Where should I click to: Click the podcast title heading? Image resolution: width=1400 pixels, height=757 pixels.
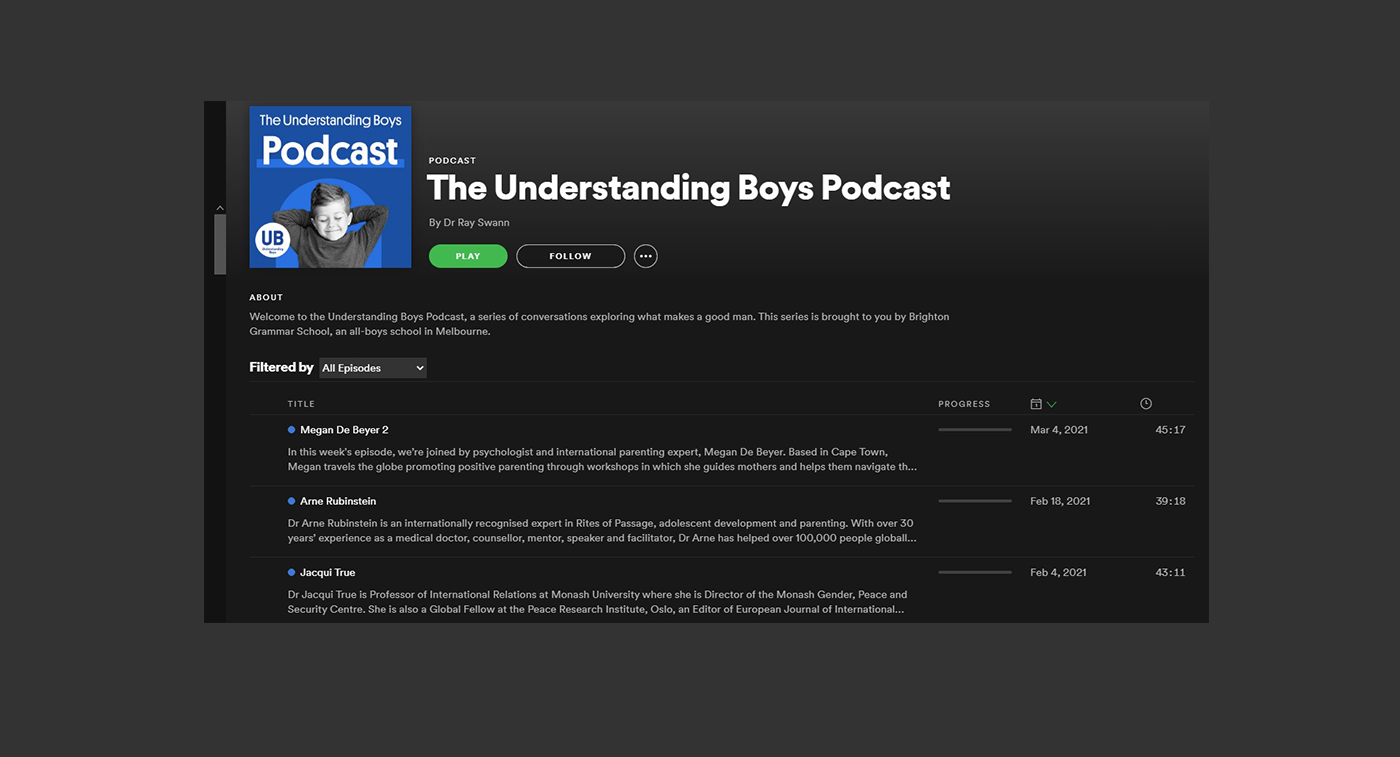pyautogui.click(x=688, y=188)
